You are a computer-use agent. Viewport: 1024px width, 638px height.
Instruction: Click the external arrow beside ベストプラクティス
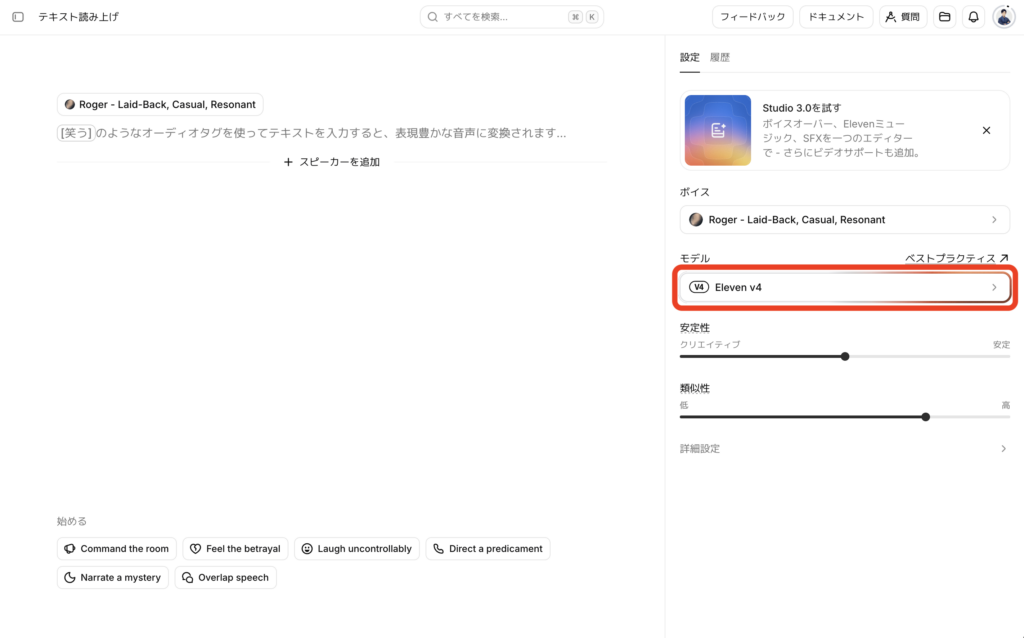click(x=1004, y=258)
